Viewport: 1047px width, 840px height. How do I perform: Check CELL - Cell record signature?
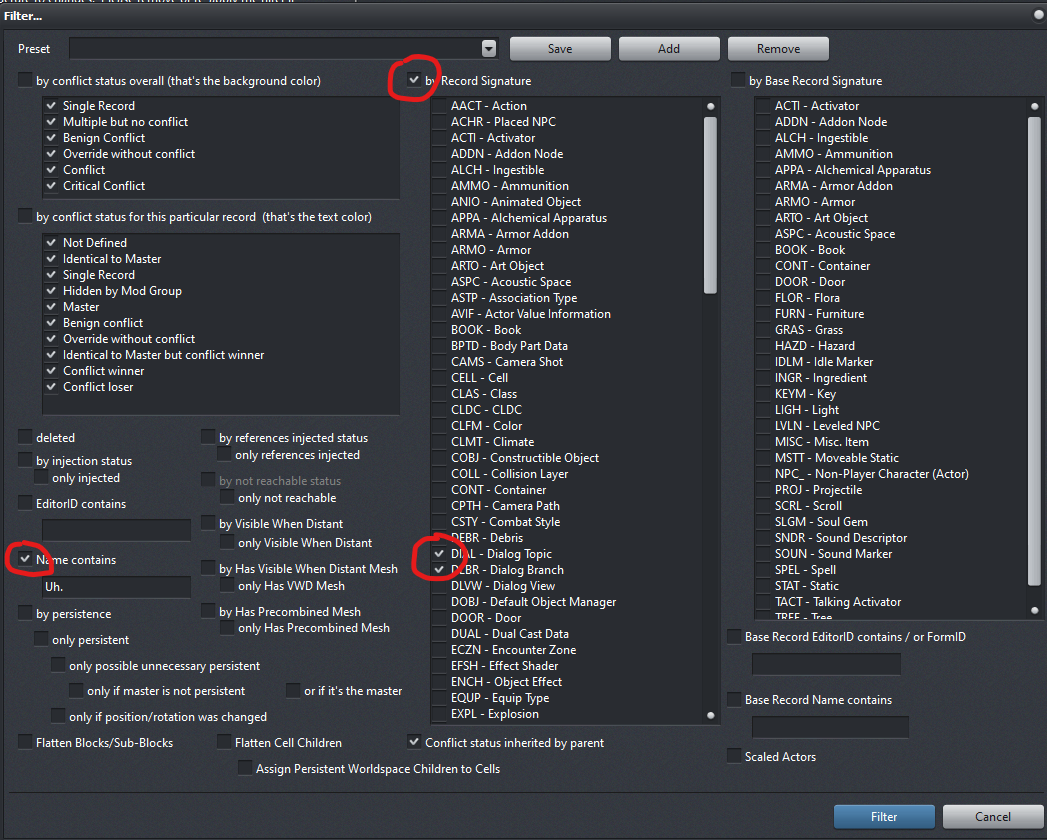439,377
